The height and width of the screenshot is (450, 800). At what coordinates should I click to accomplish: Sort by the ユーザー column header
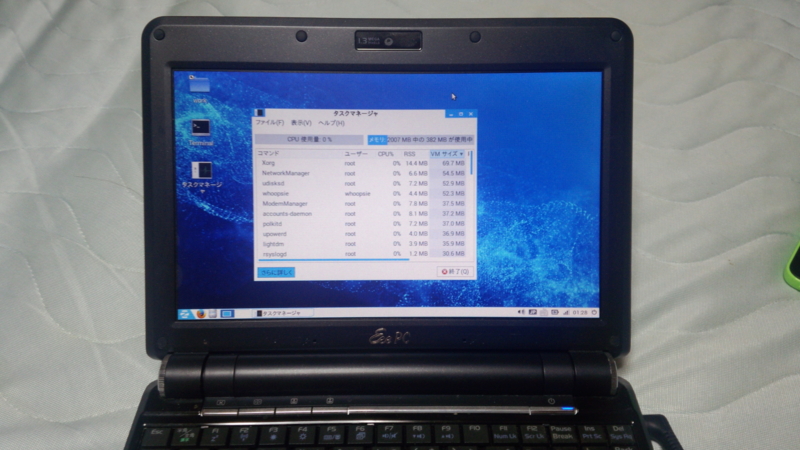point(358,154)
